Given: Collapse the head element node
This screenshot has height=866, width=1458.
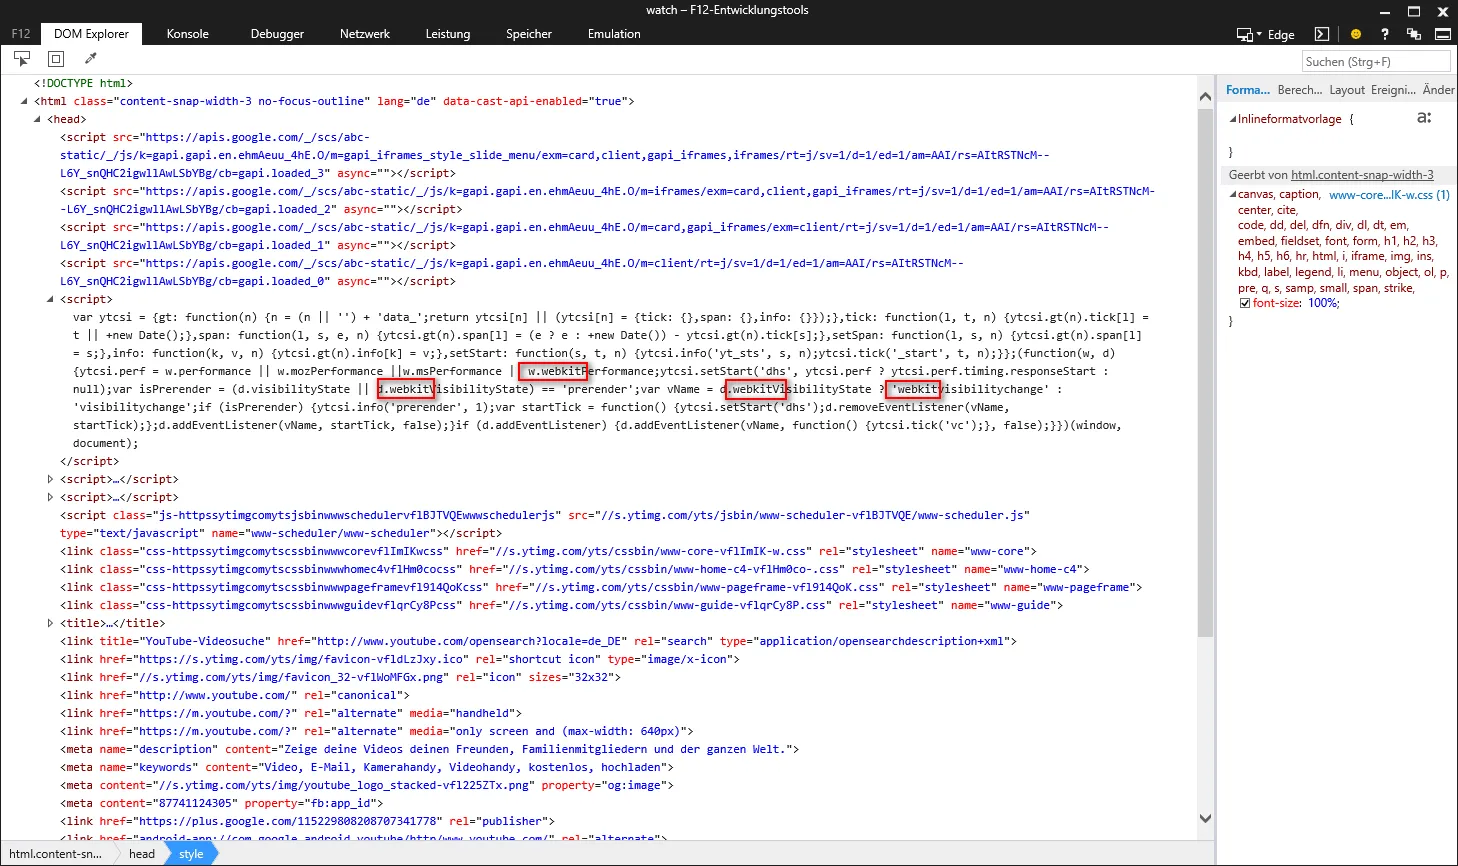Looking at the screenshot, I should [x=38, y=119].
